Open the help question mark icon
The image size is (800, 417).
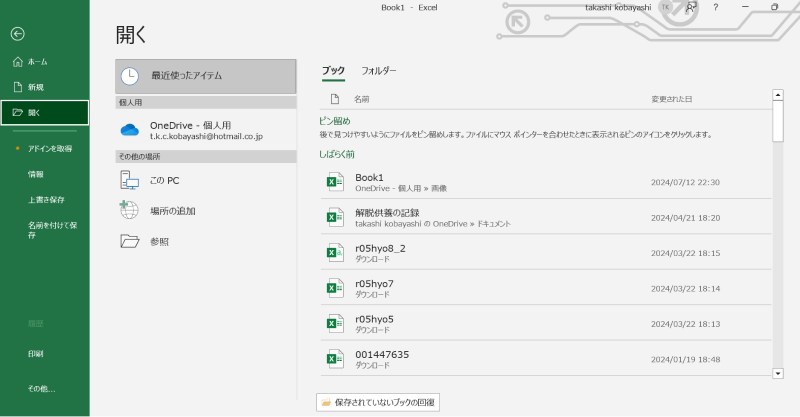[x=716, y=7]
